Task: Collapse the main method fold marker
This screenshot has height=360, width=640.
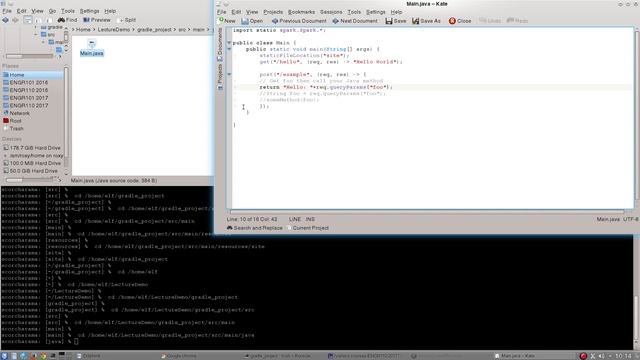Action: coord(229,49)
